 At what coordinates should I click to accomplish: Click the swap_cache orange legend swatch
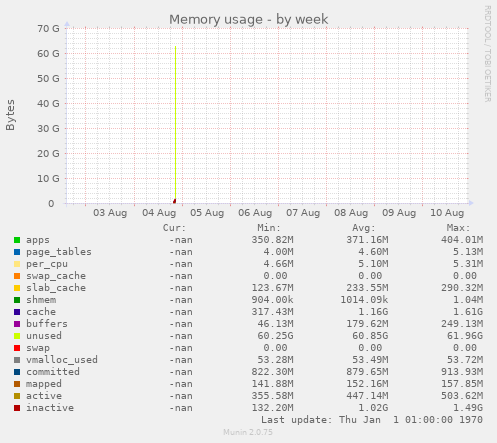(17, 276)
